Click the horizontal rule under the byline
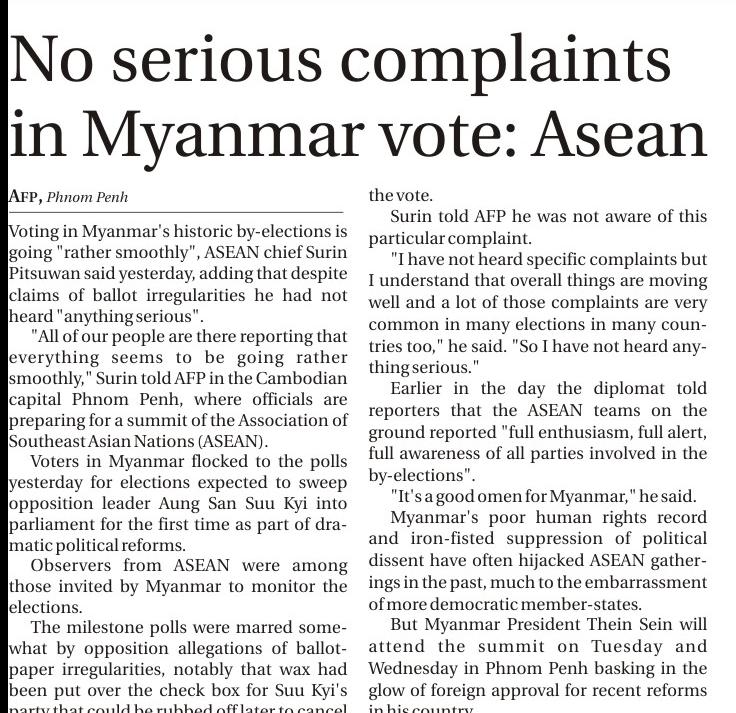The height and width of the screenshot is (713, 736). point(175,212)
